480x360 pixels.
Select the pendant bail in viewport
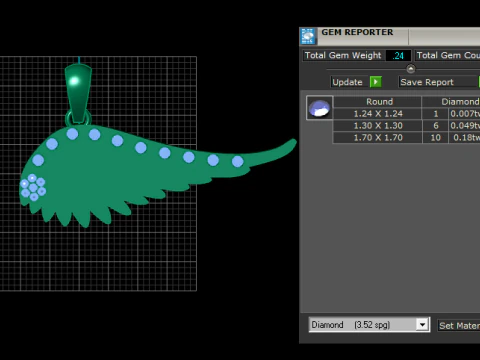tap(78, 95)
